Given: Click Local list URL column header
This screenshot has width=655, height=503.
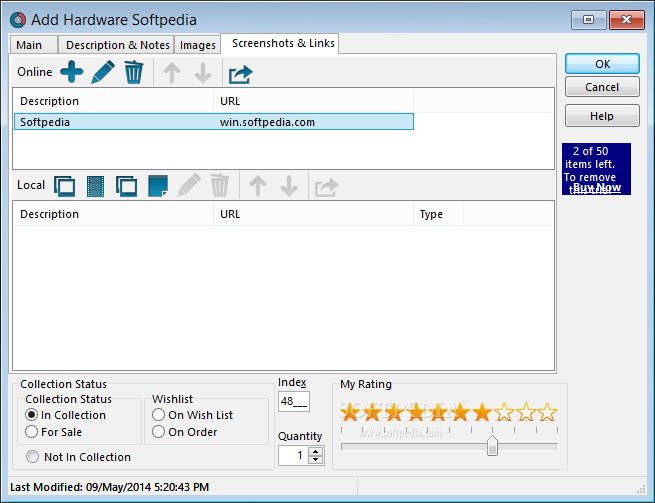Looking at the screenshot, I should click(313, 214).
